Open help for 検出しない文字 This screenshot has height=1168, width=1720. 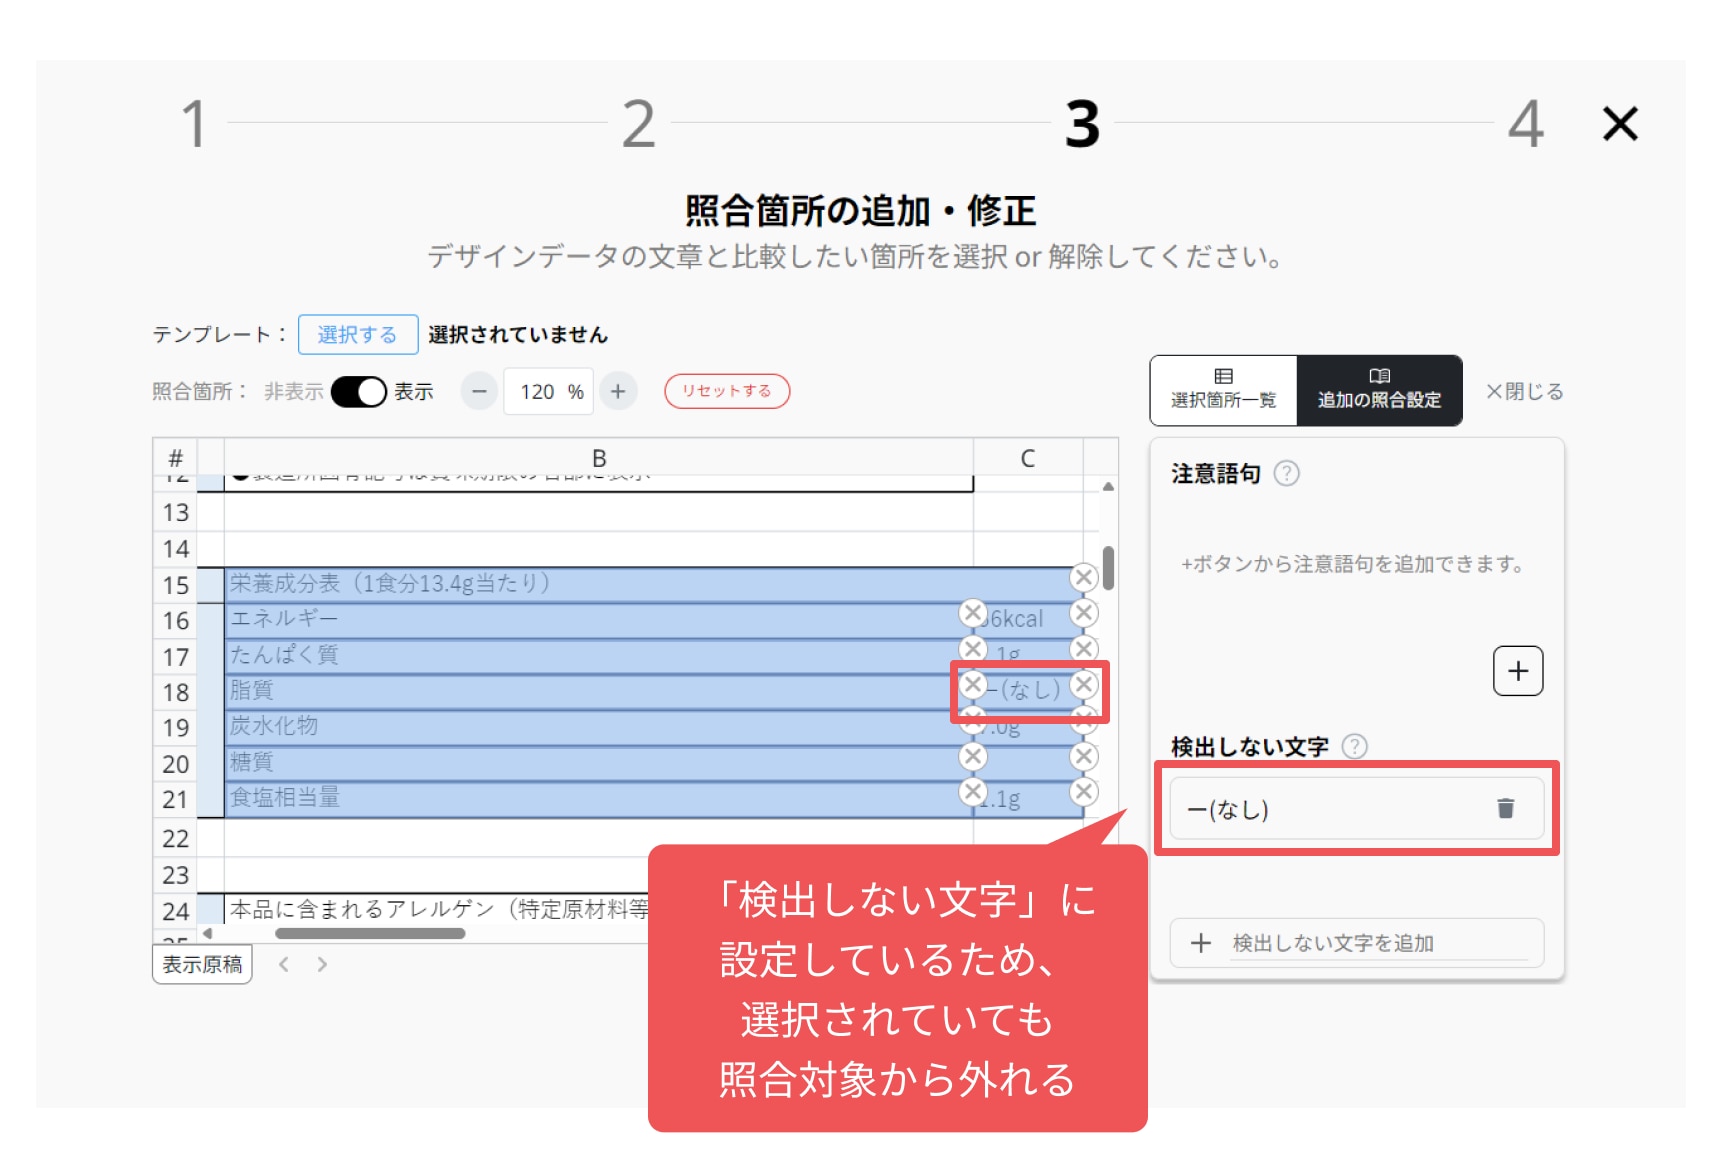tap(1354, 746)
